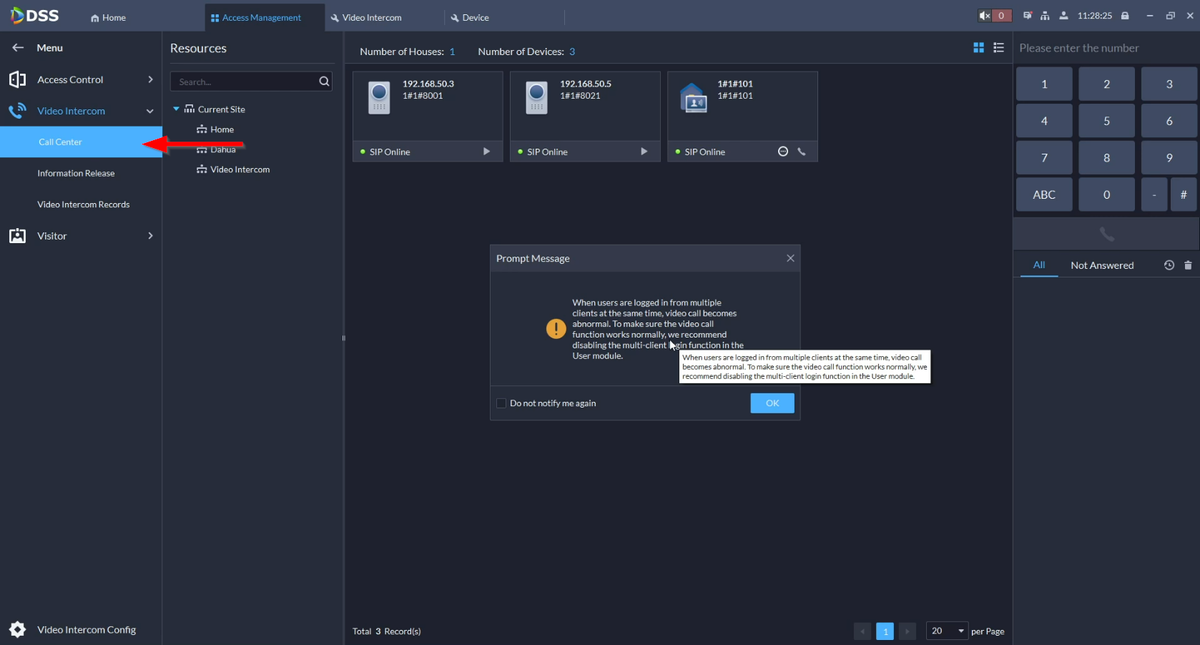Dial keypad digit 3
The width and height of the screenshot is (1200, 645).
[x=1169, y=84]
